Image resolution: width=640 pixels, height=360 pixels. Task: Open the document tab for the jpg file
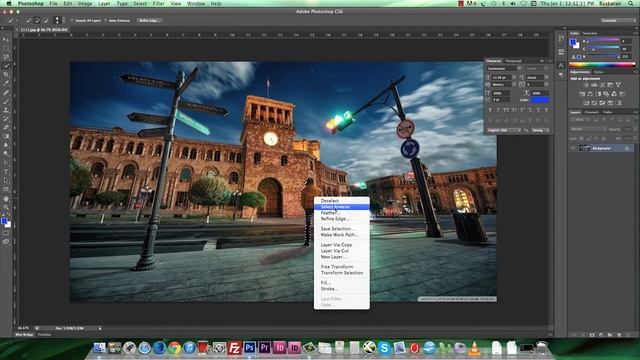44,30
